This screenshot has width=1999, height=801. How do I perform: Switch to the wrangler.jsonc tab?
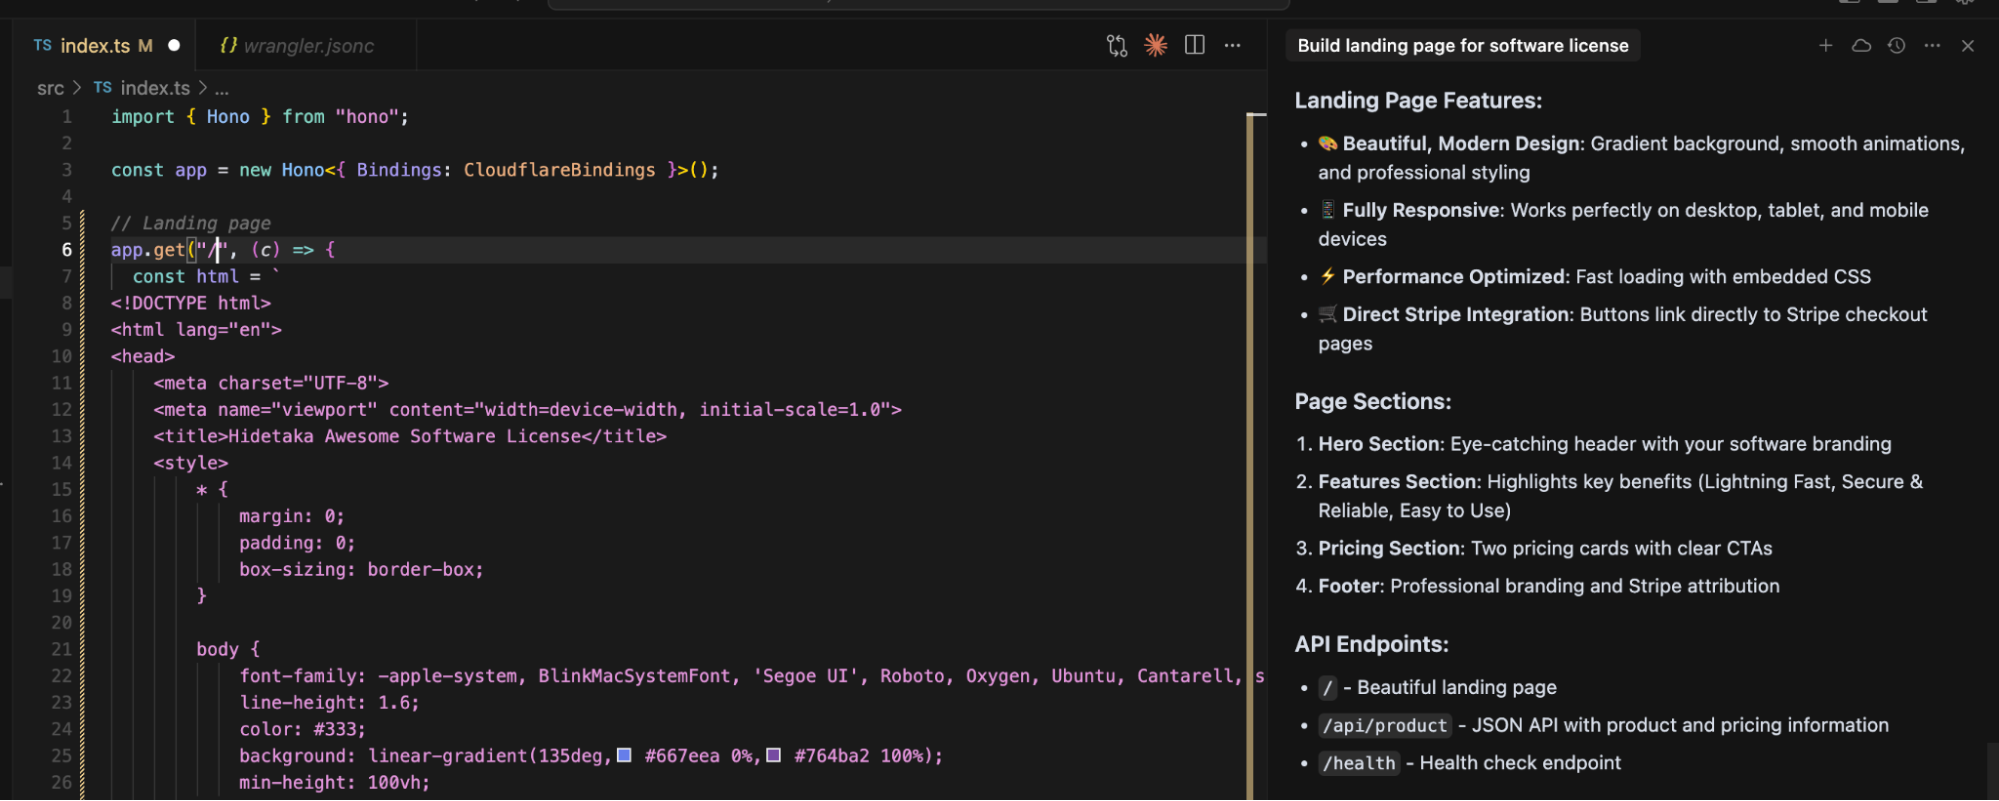pos(308,46)
